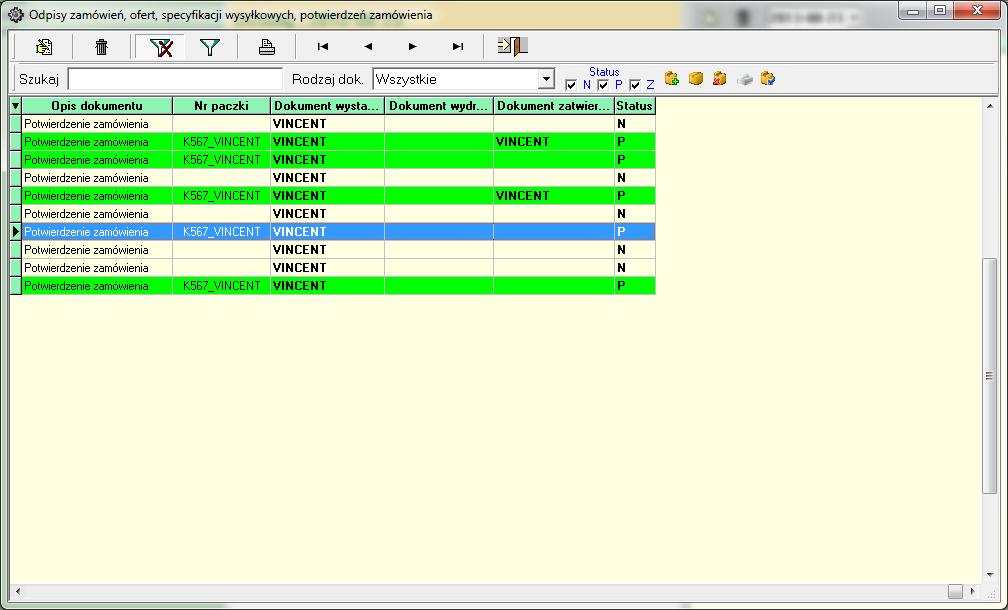Click the printer icon
The image size is (1008, 610).
coord(267,46)
